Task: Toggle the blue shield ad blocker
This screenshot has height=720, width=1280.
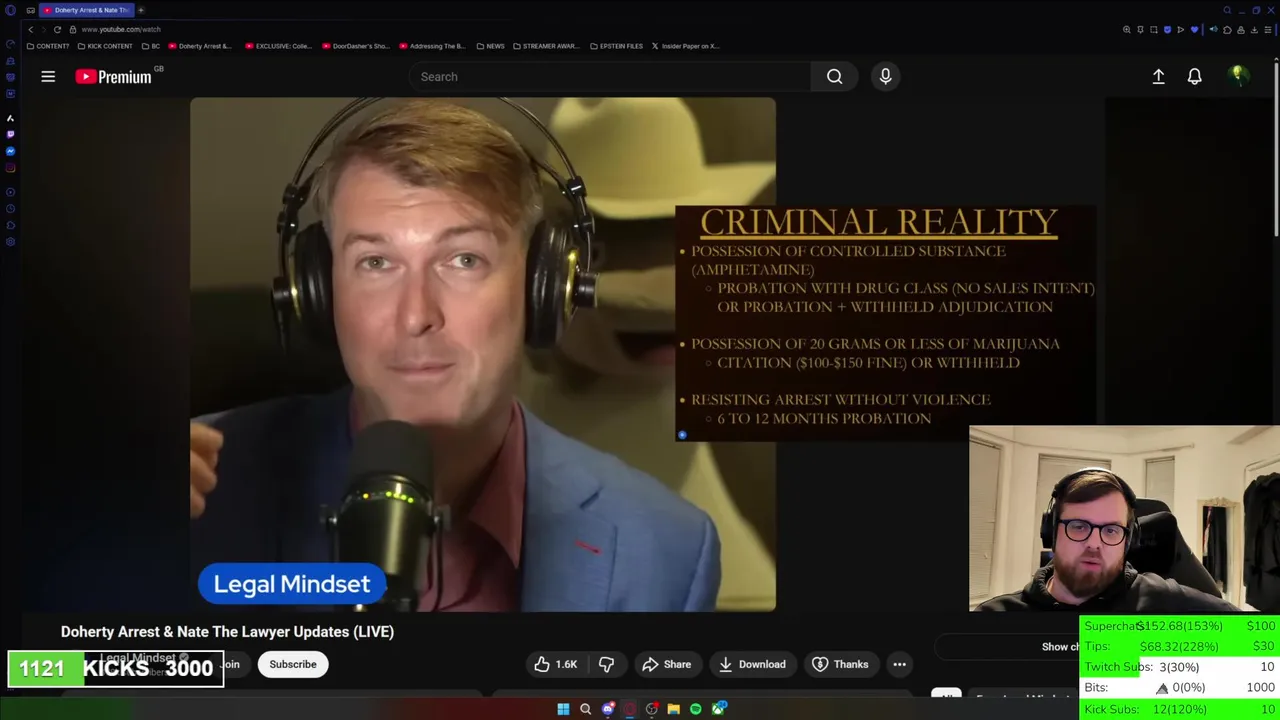Action: pos(1167,30)
